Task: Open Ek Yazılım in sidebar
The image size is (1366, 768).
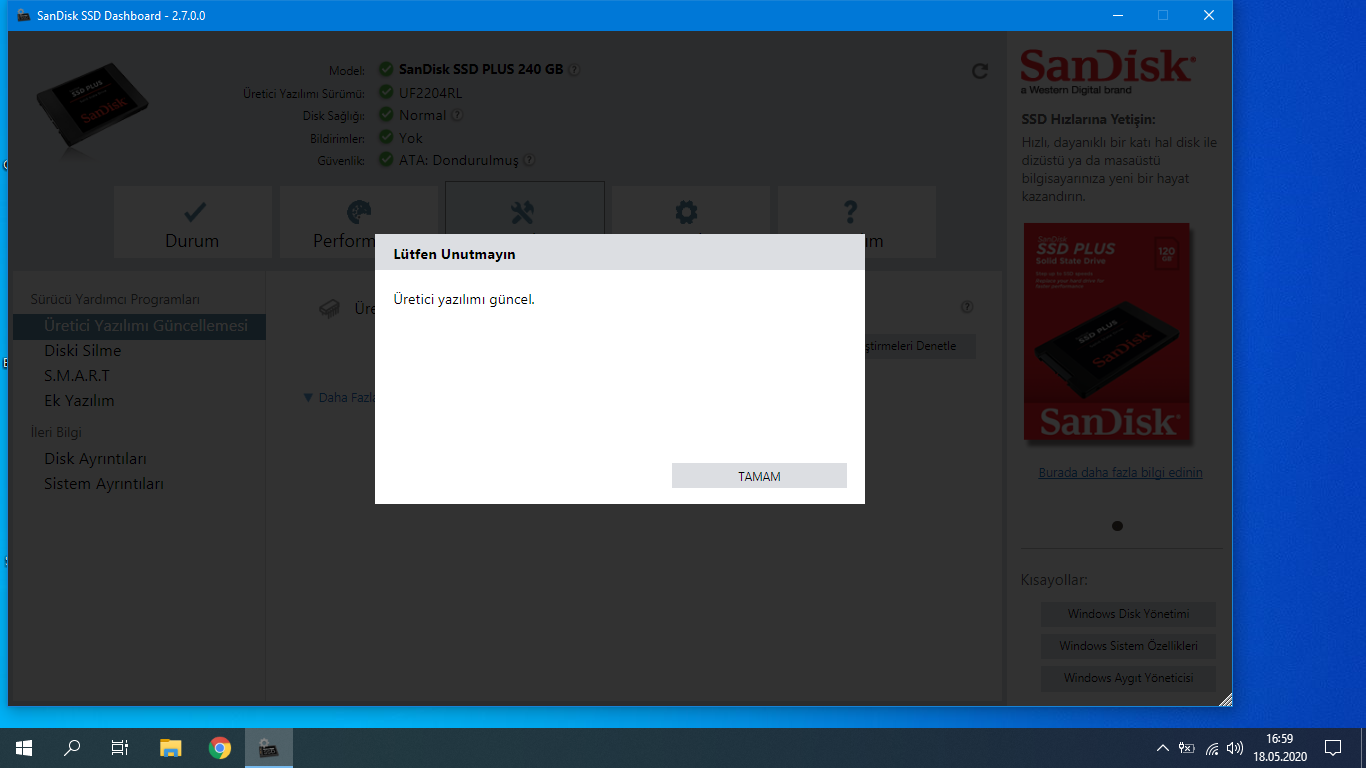Action: click(79, 401)
